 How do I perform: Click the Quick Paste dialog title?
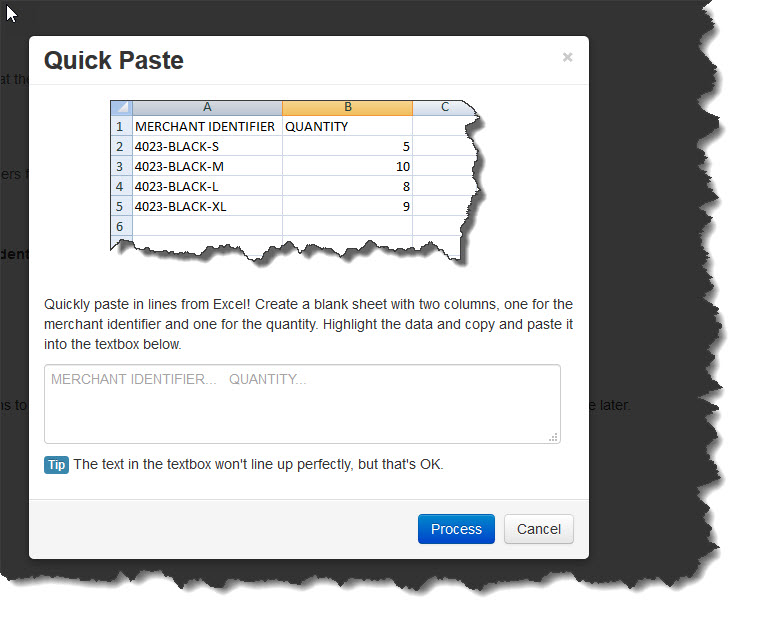[x=114, y=60]
